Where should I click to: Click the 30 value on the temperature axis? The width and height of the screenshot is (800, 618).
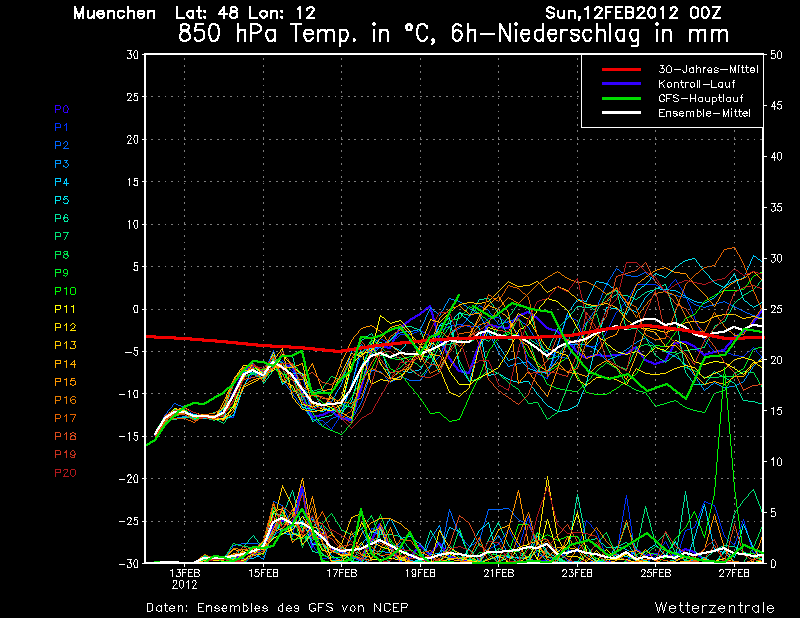point(133,54)
